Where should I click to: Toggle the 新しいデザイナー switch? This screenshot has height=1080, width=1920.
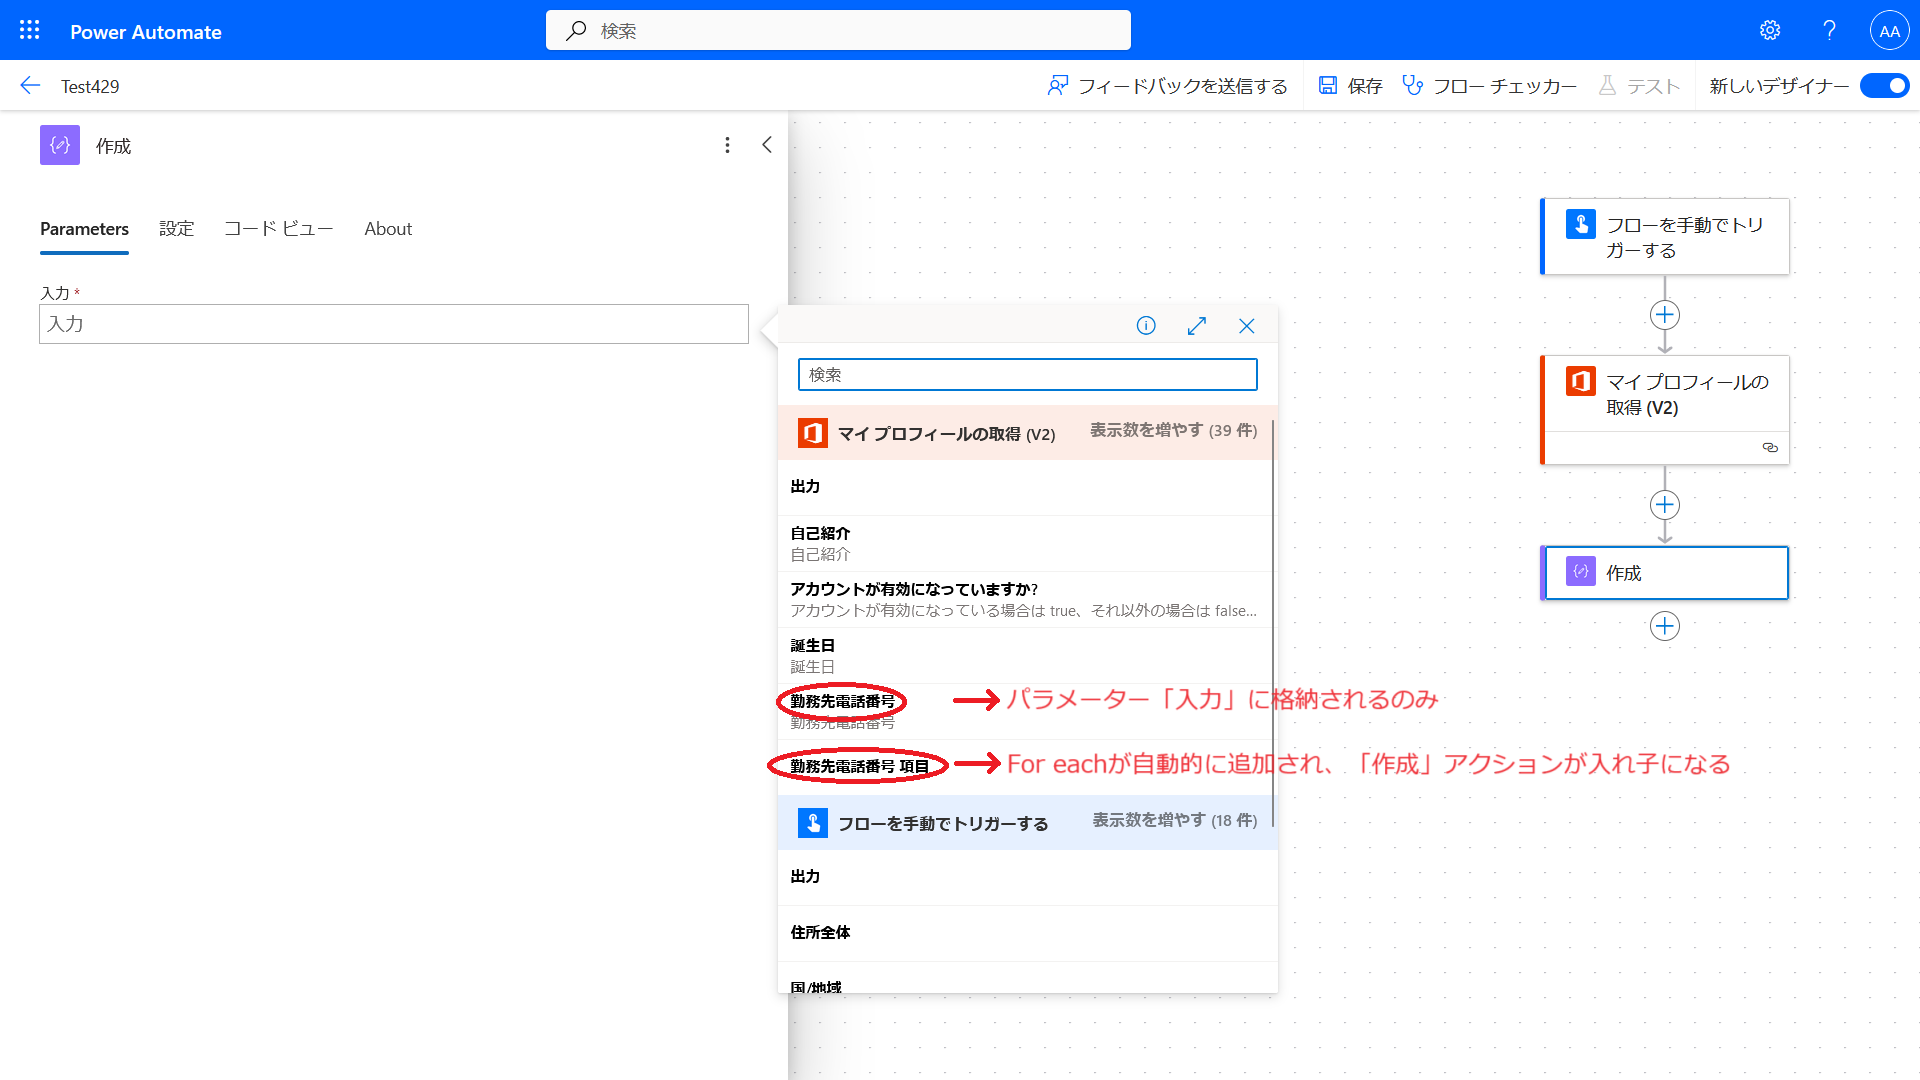(x=1884, y=86)
